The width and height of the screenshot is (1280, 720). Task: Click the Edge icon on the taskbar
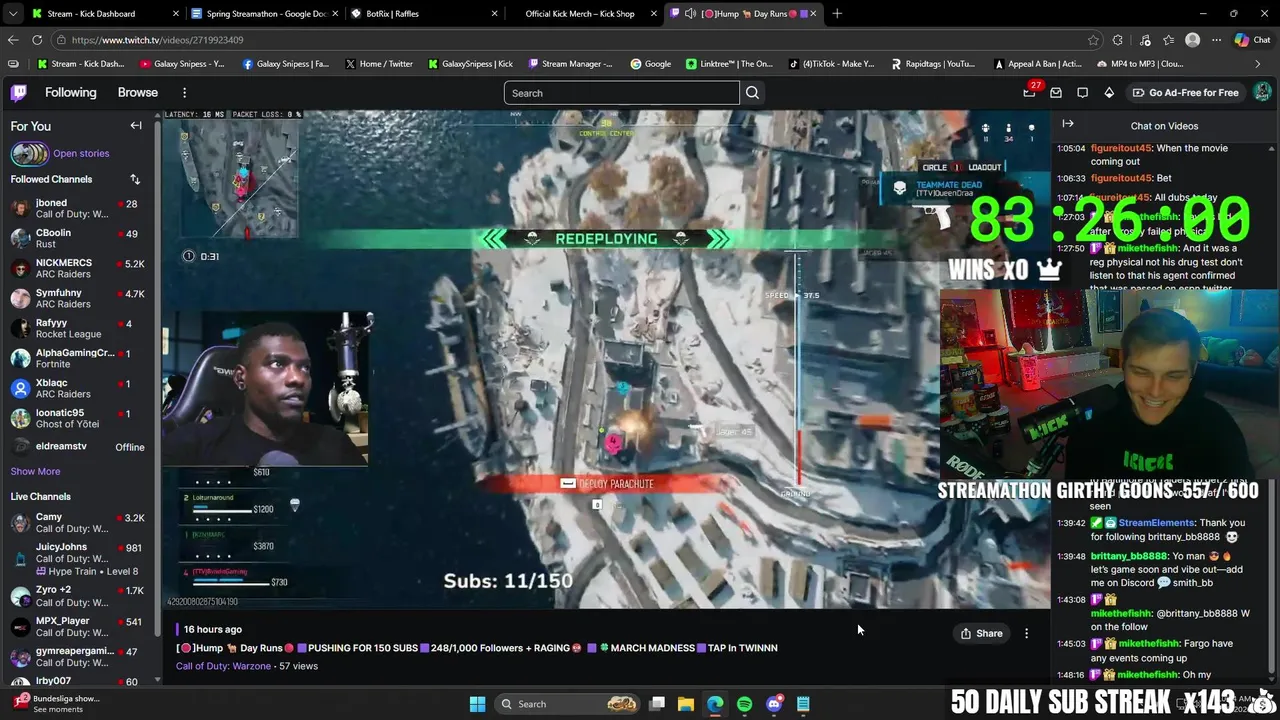715,704
